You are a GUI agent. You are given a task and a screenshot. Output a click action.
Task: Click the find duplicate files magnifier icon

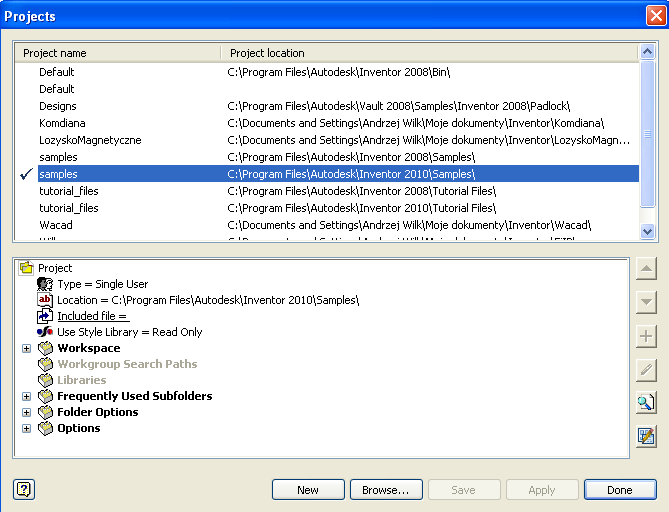646,402
